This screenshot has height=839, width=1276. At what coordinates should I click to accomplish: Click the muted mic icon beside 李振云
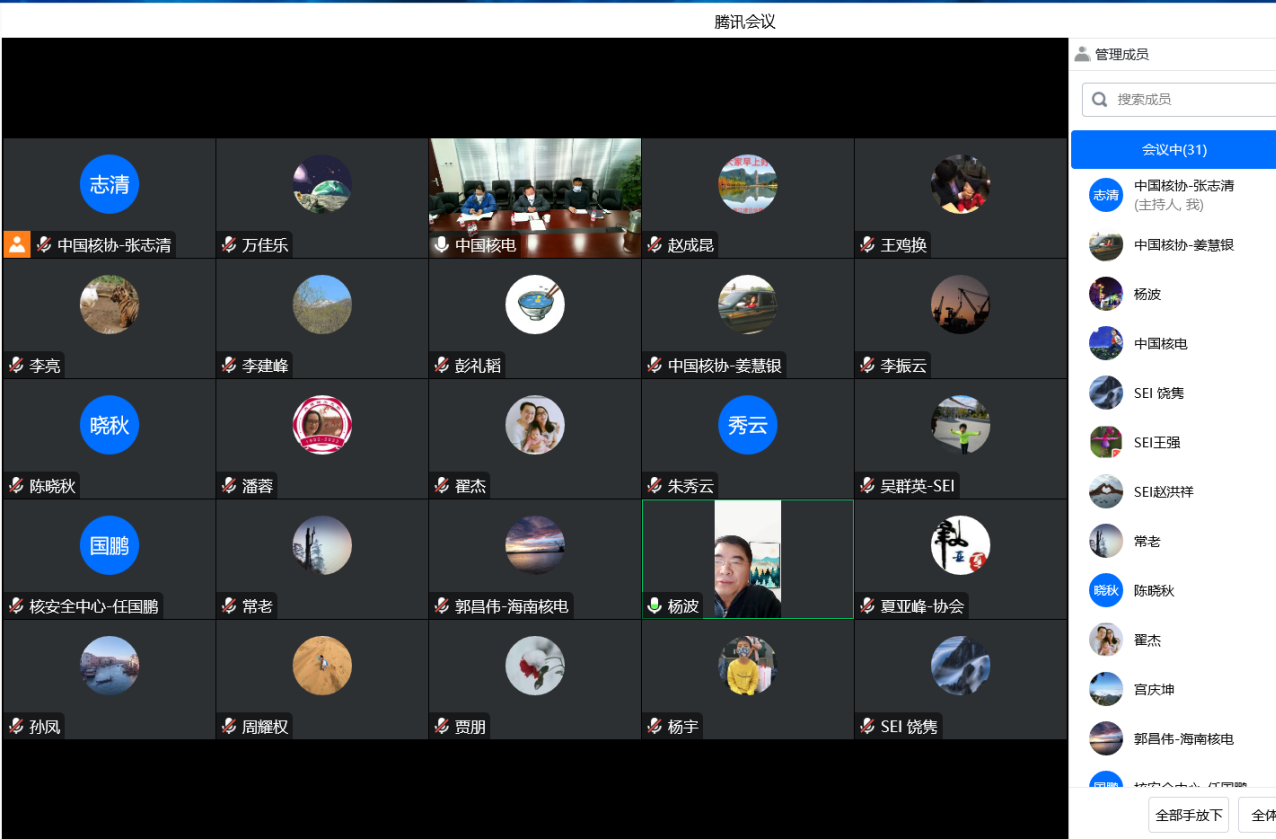coord(867,366)
